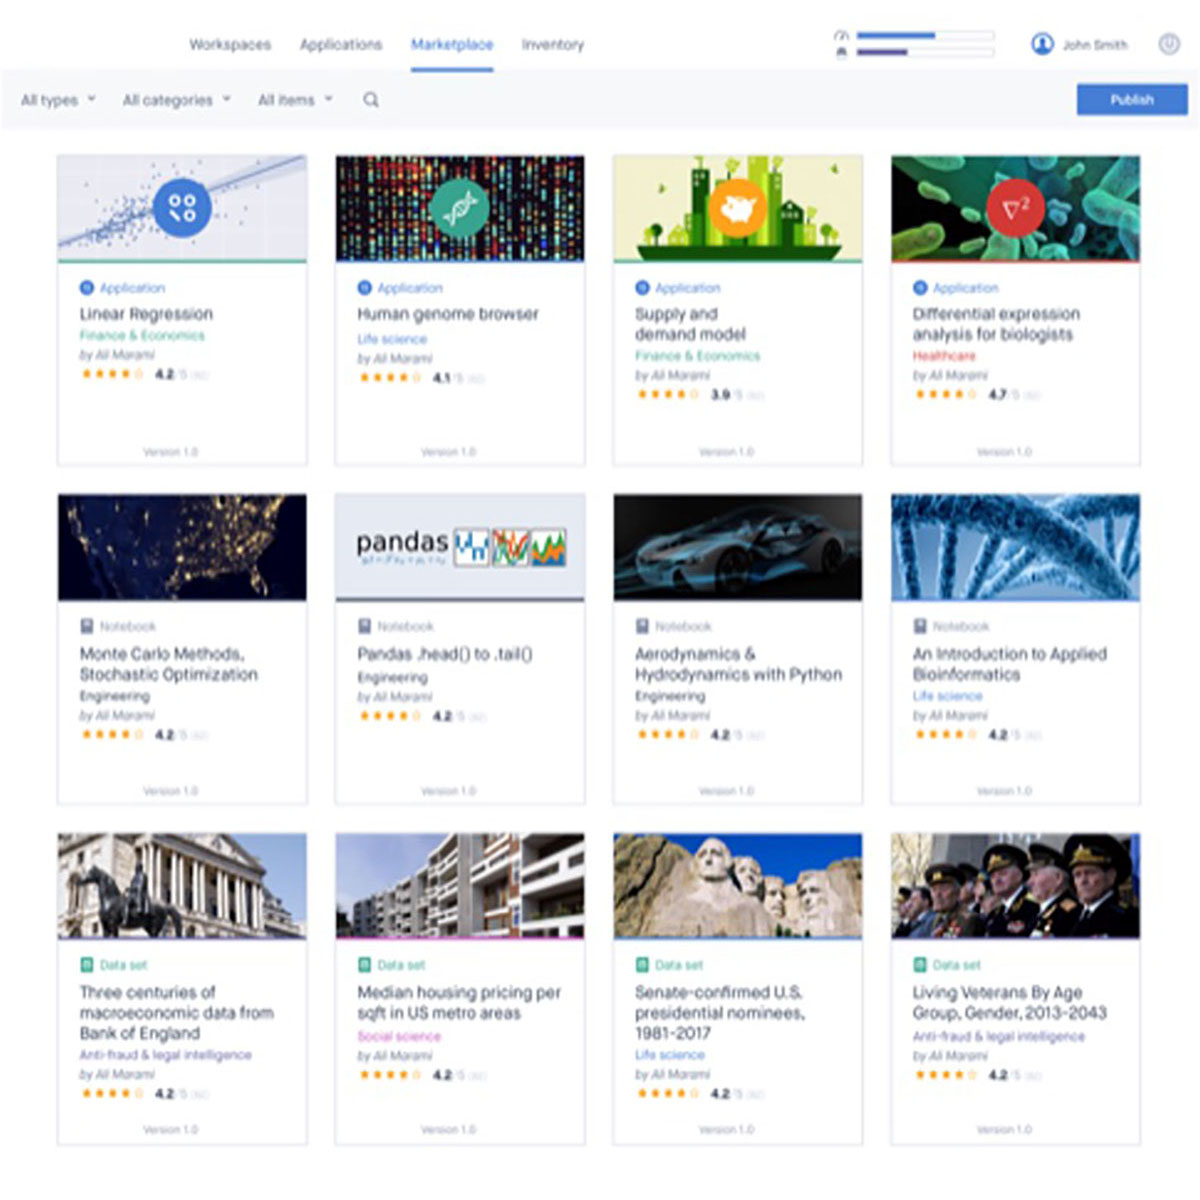Open the All items dropdown
The width and height of the screenshot is (1200, 1200).
point(295,100)
